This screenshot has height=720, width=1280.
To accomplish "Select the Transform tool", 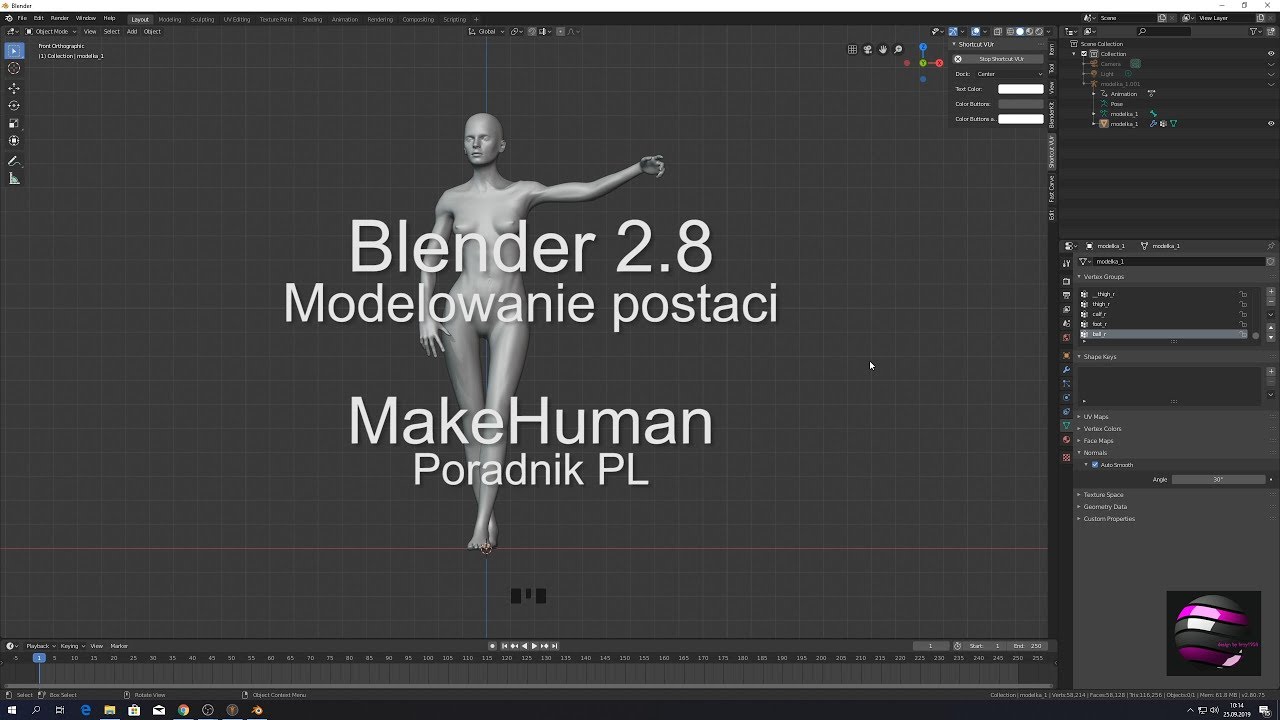I will (x=14, y=141).
